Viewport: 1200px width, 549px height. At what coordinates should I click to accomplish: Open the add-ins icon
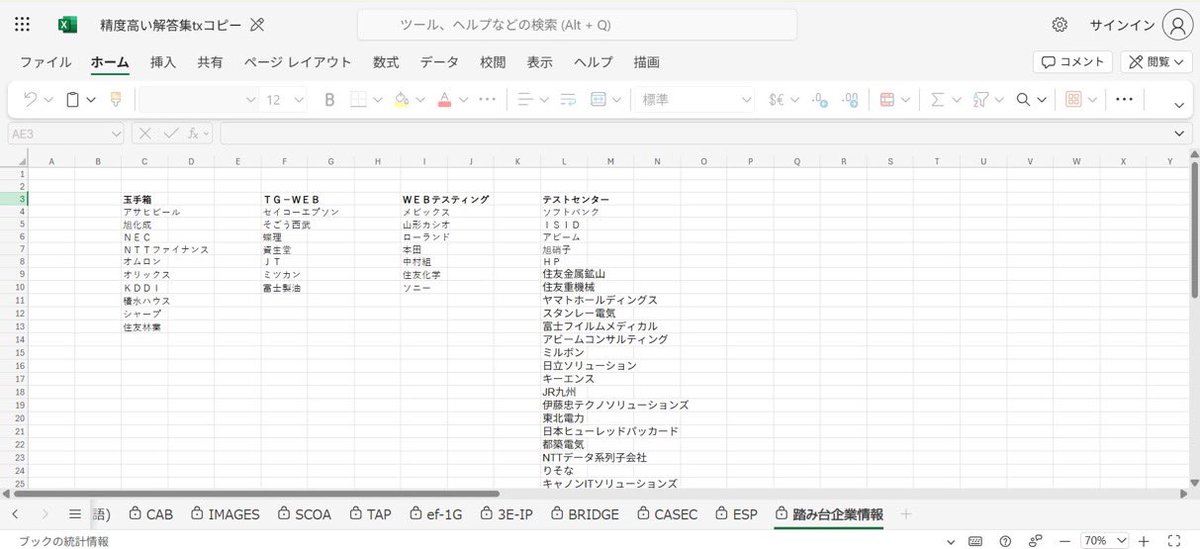point(1074,99)
